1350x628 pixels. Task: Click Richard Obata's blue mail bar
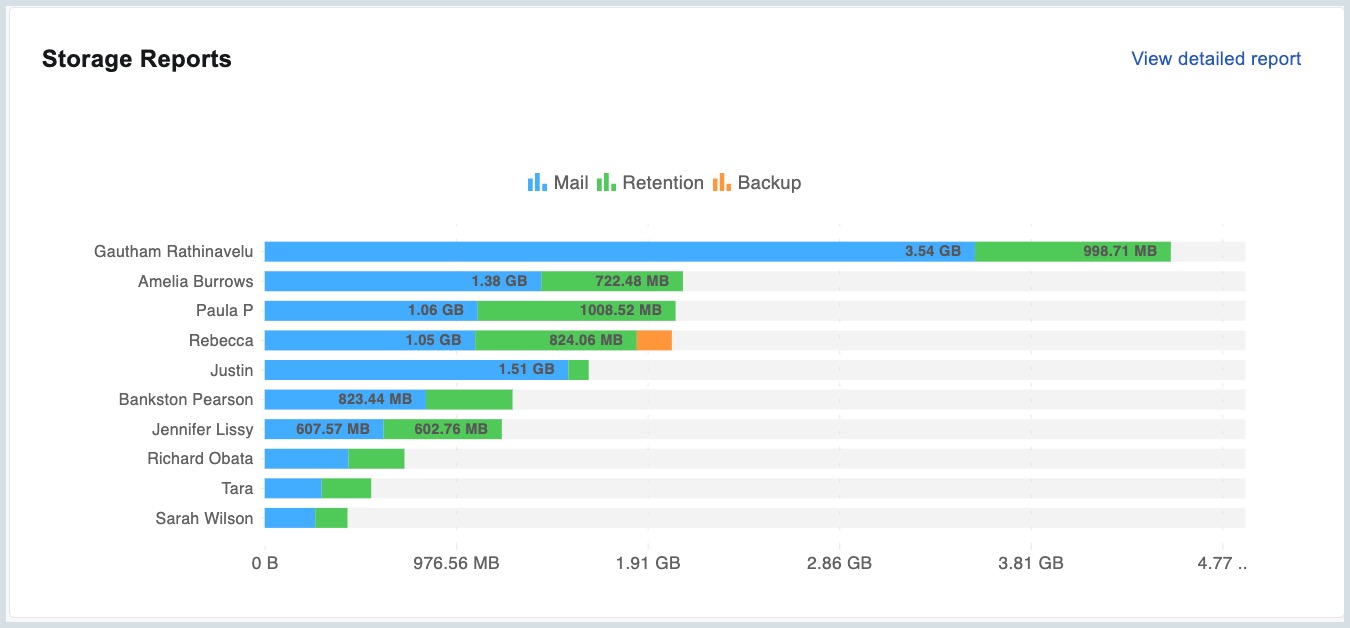306,459
